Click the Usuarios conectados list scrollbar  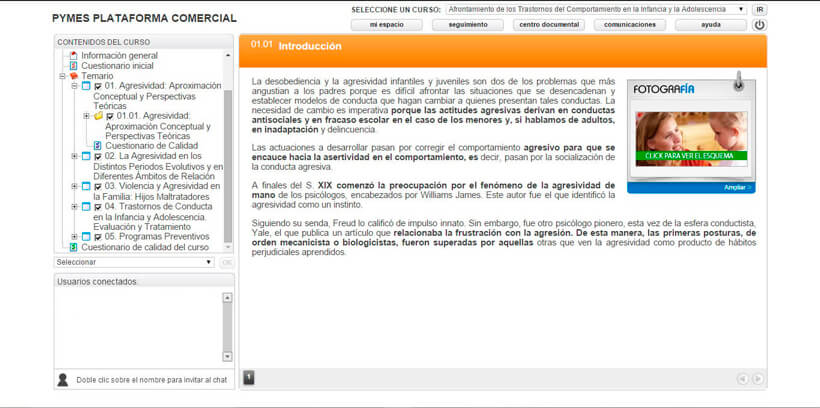coord(227,327)
